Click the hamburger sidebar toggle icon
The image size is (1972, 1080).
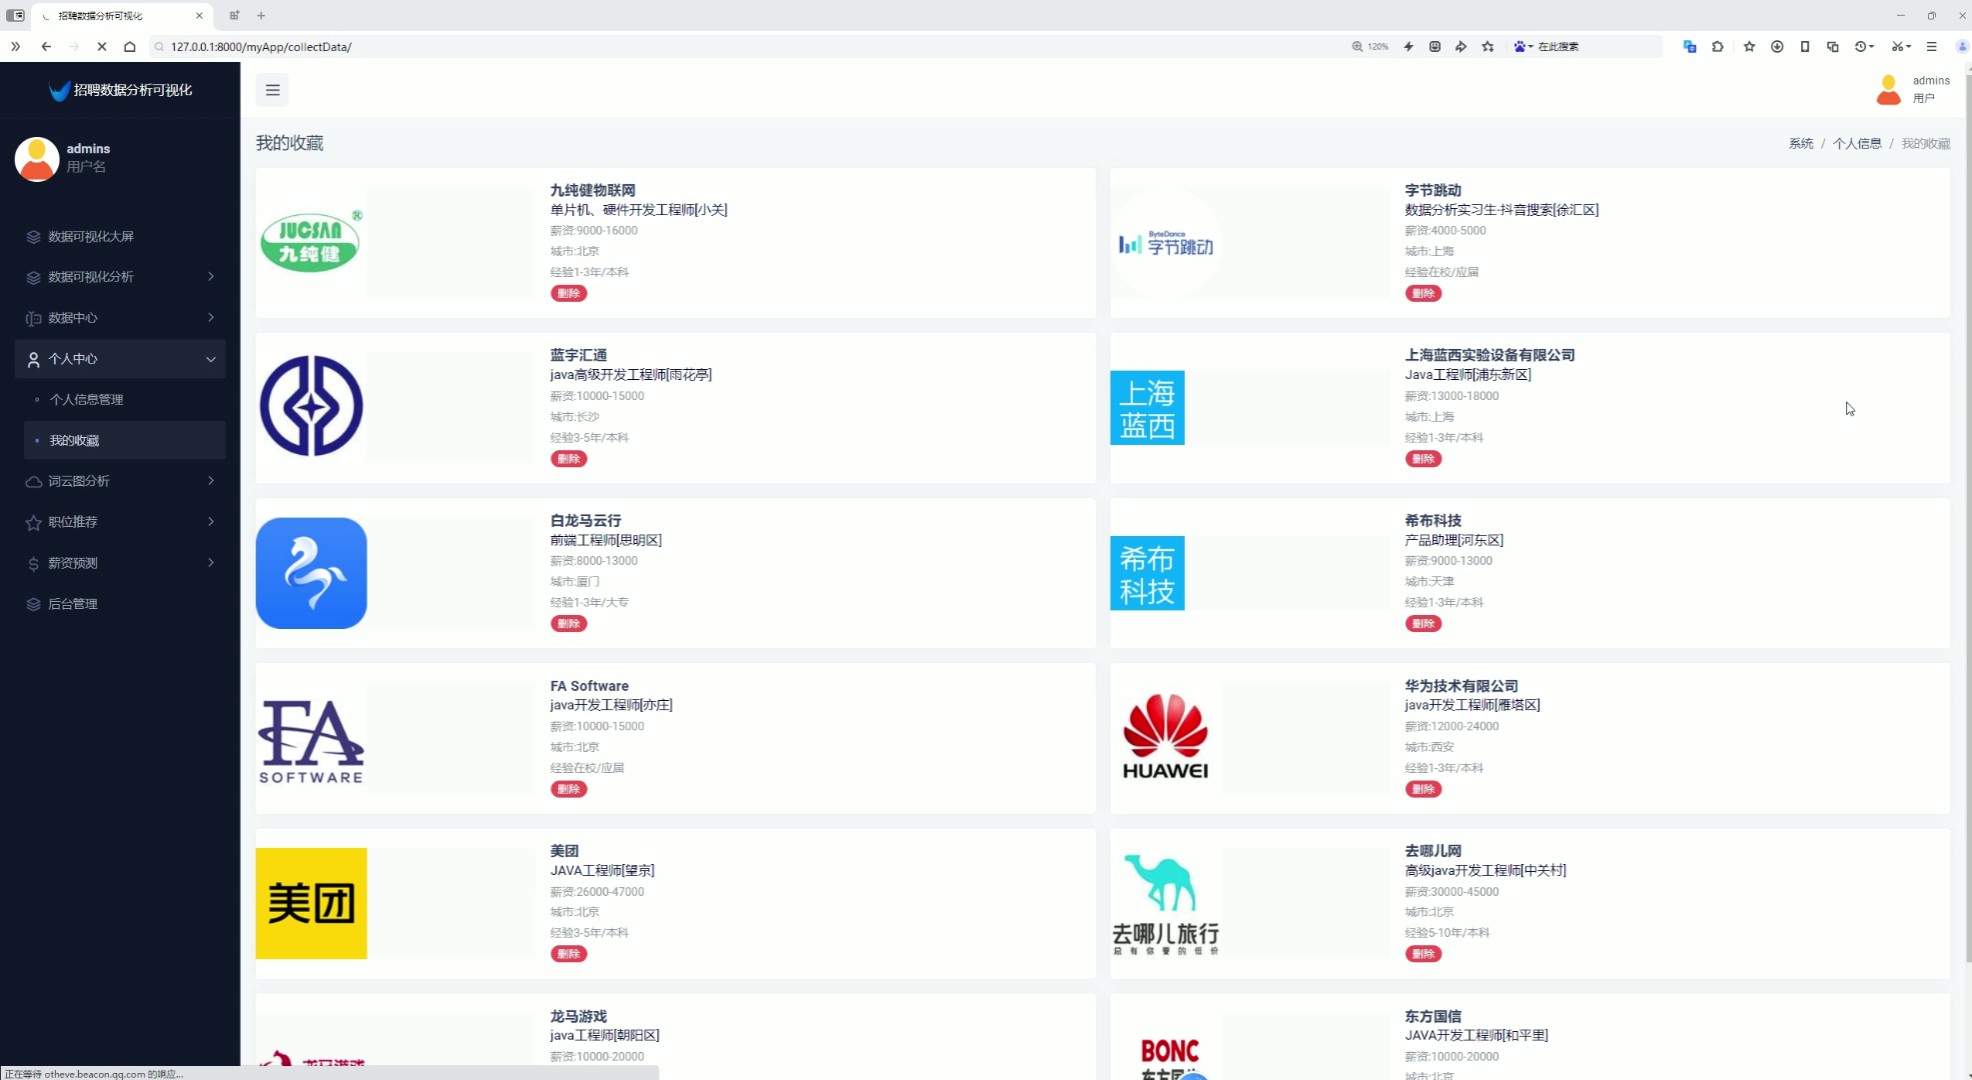click(272, 90)
